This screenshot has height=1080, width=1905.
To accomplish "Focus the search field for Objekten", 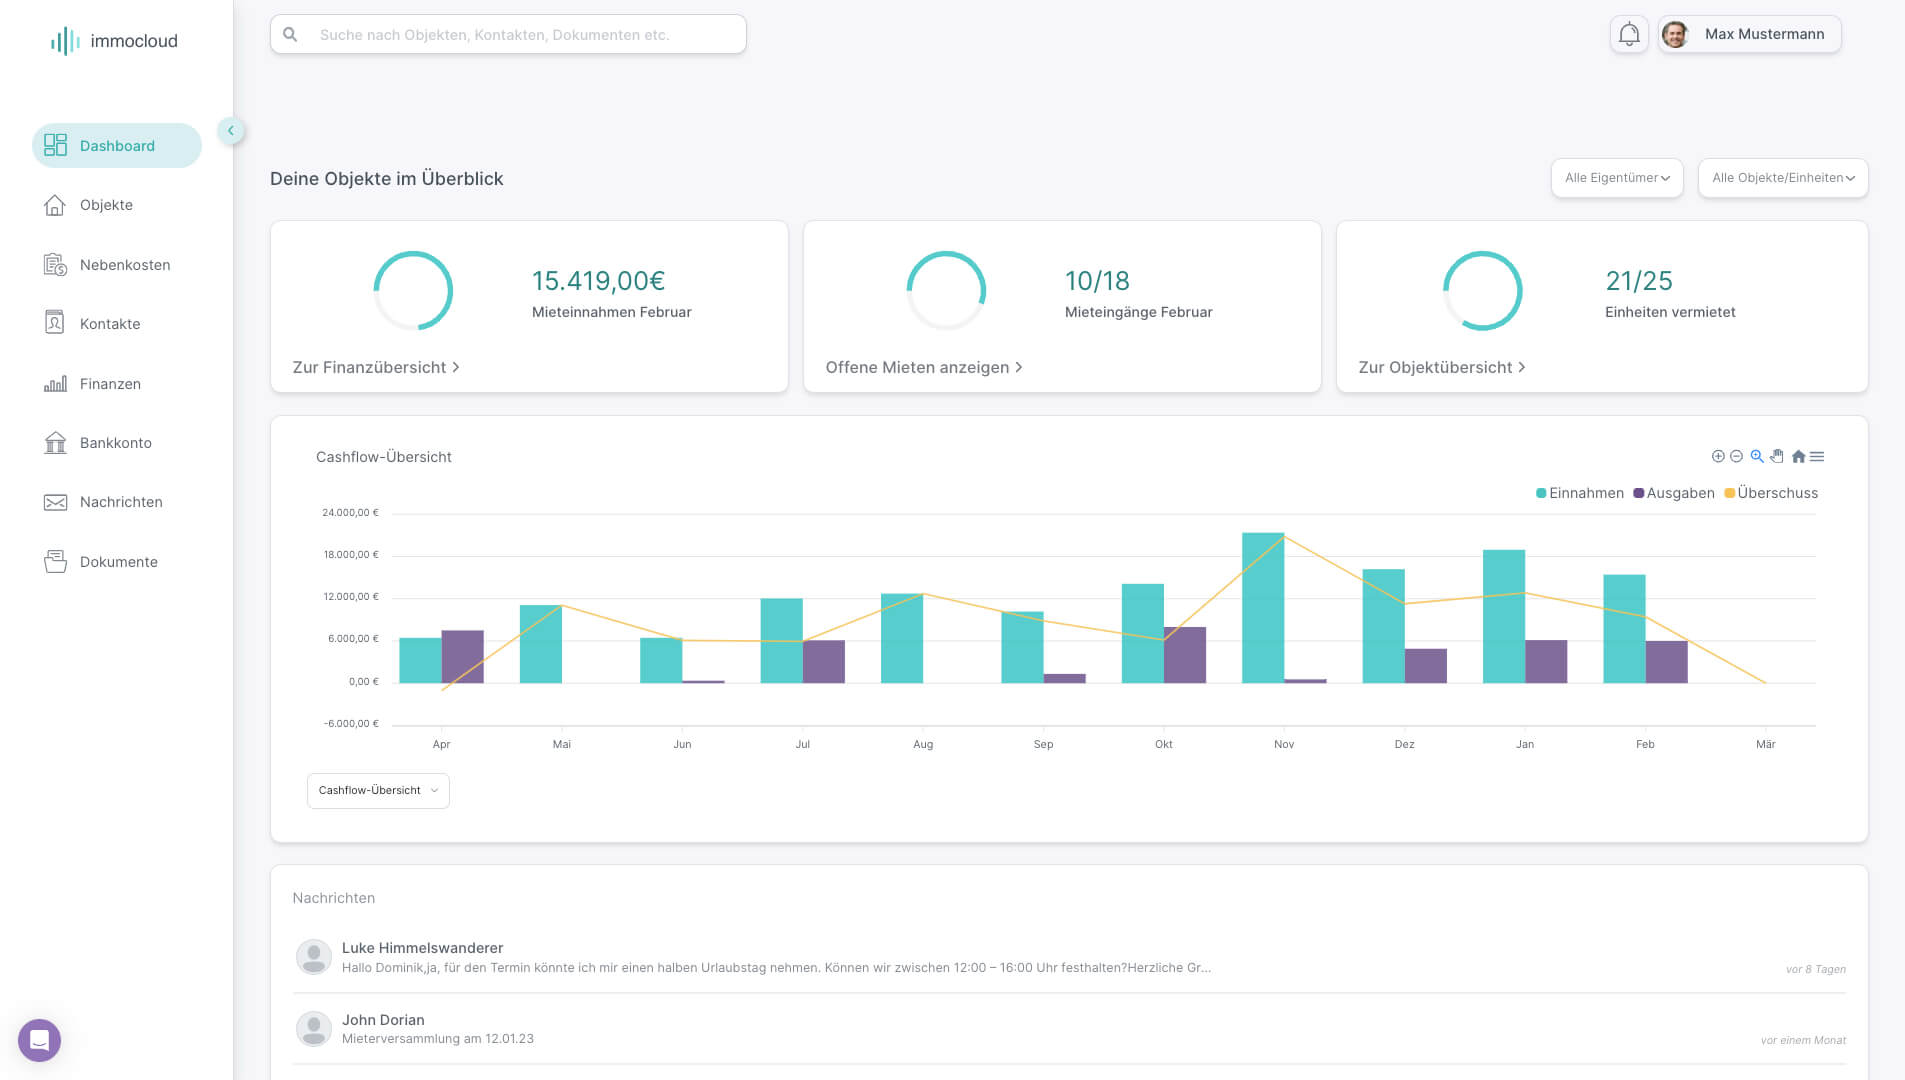I will click(508, 35).
